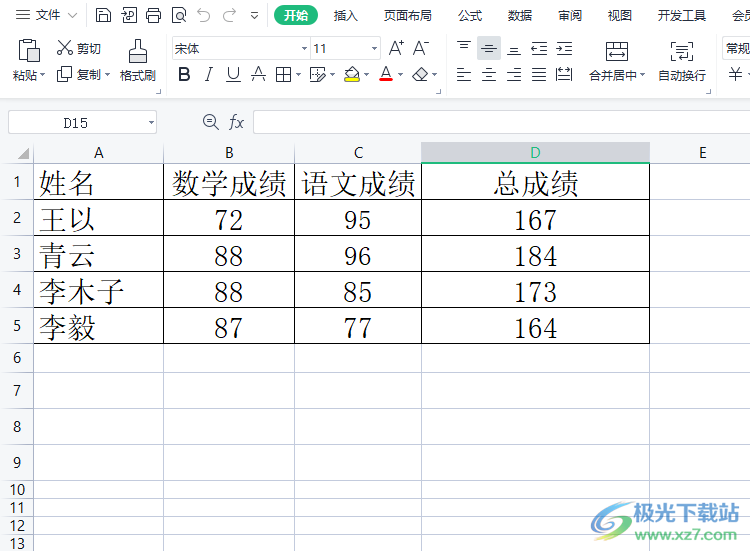Decrease font size with A- icon

421,48
